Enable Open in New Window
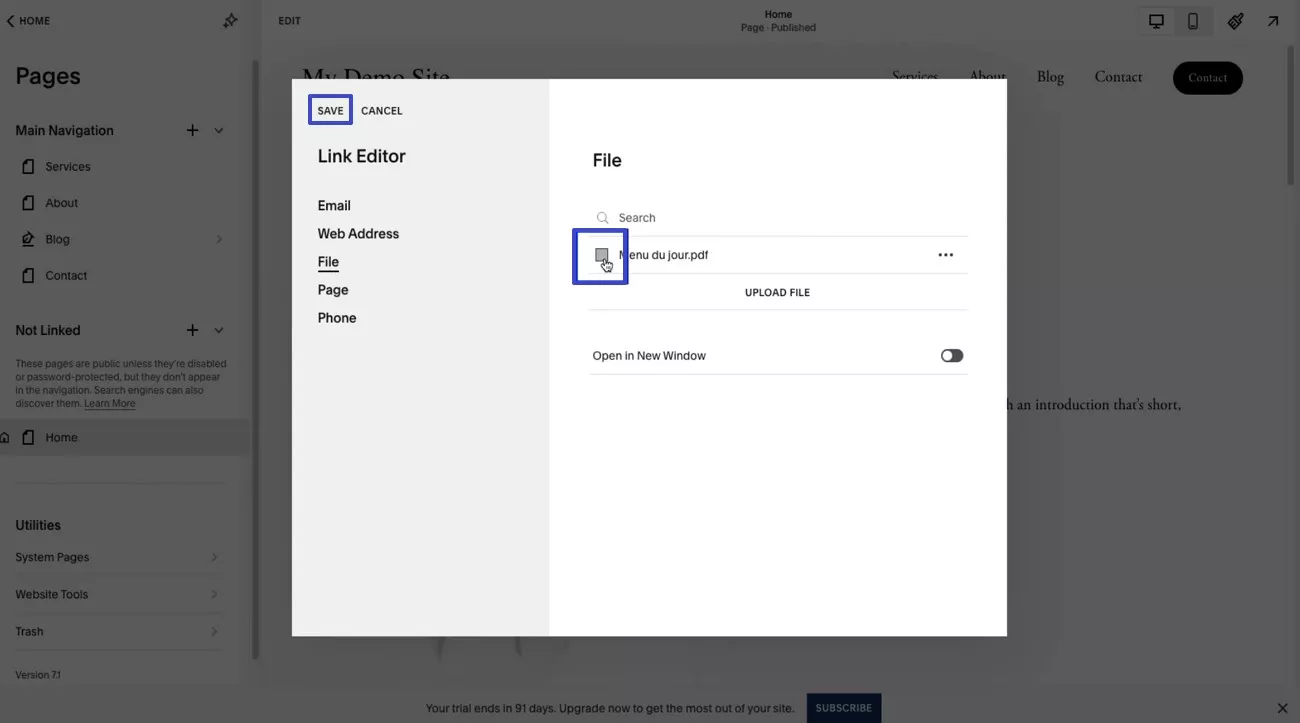1300x723 pixels. (x=950, y=355)
